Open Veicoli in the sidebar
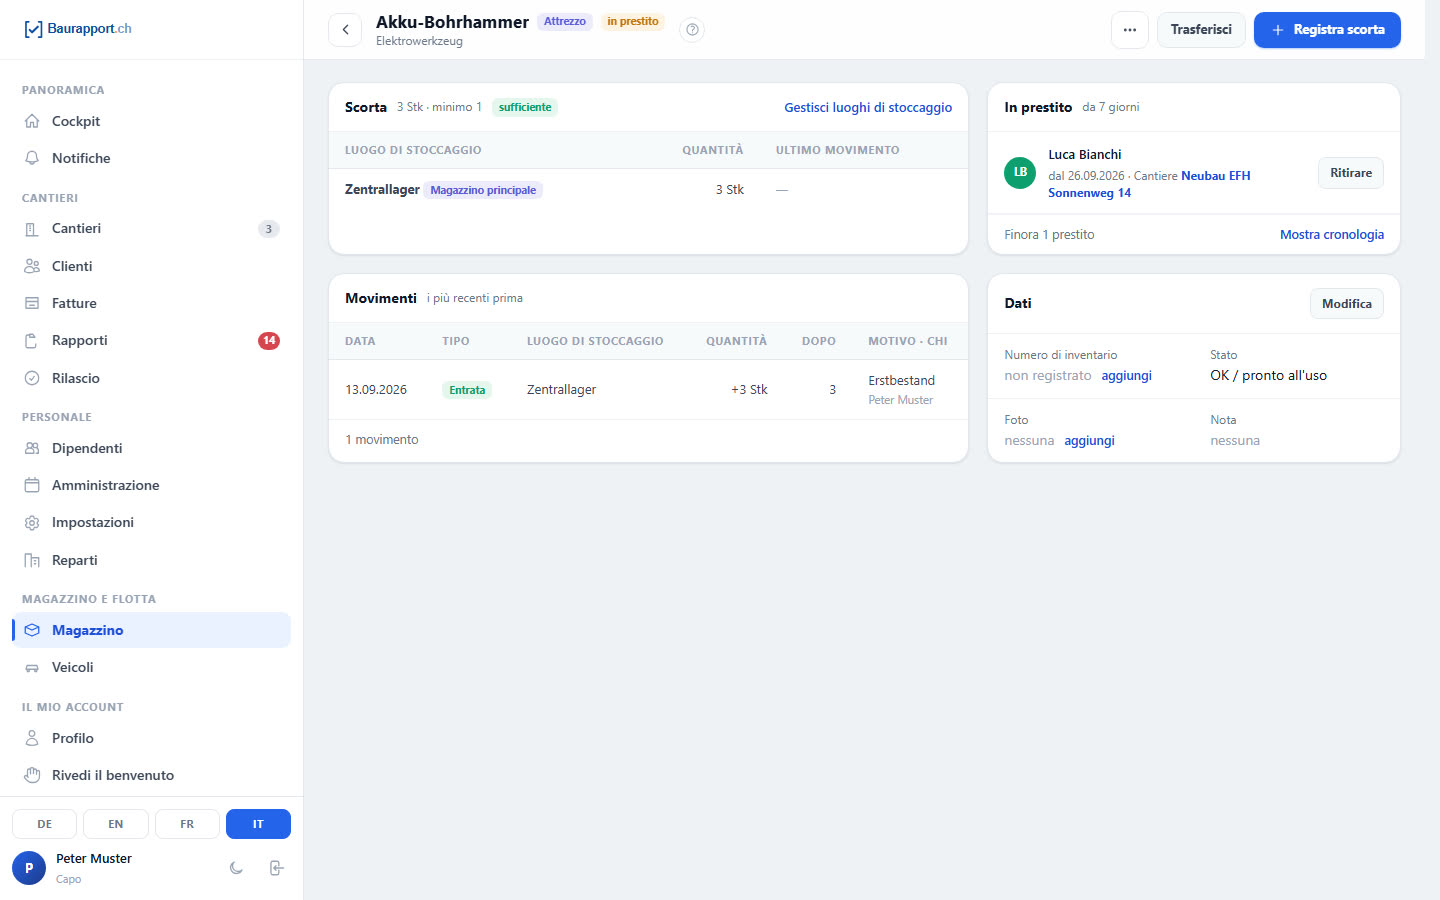Image resolution: width=1440 pixels, height=900 pixels. (x=152, y=668)
